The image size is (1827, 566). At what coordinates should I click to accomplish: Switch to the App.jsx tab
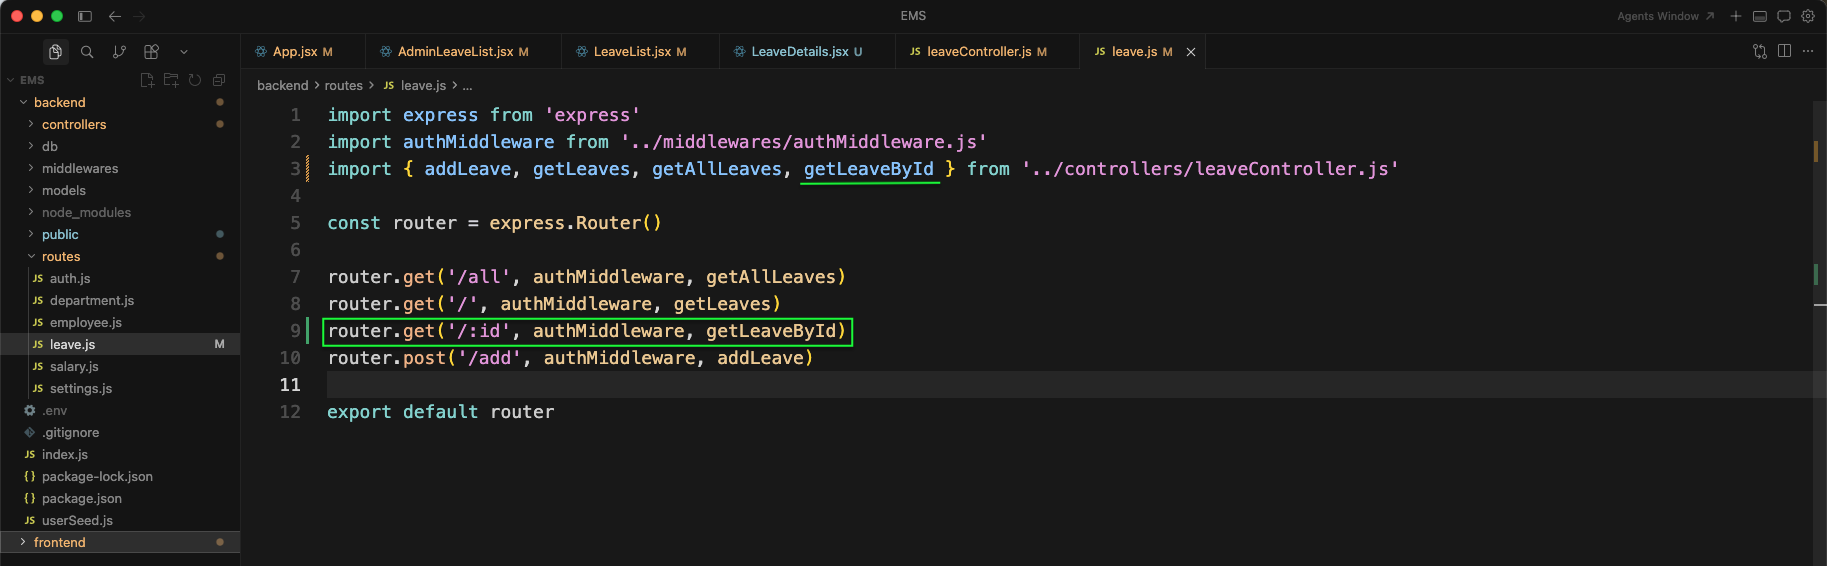(x=303, y=52)
